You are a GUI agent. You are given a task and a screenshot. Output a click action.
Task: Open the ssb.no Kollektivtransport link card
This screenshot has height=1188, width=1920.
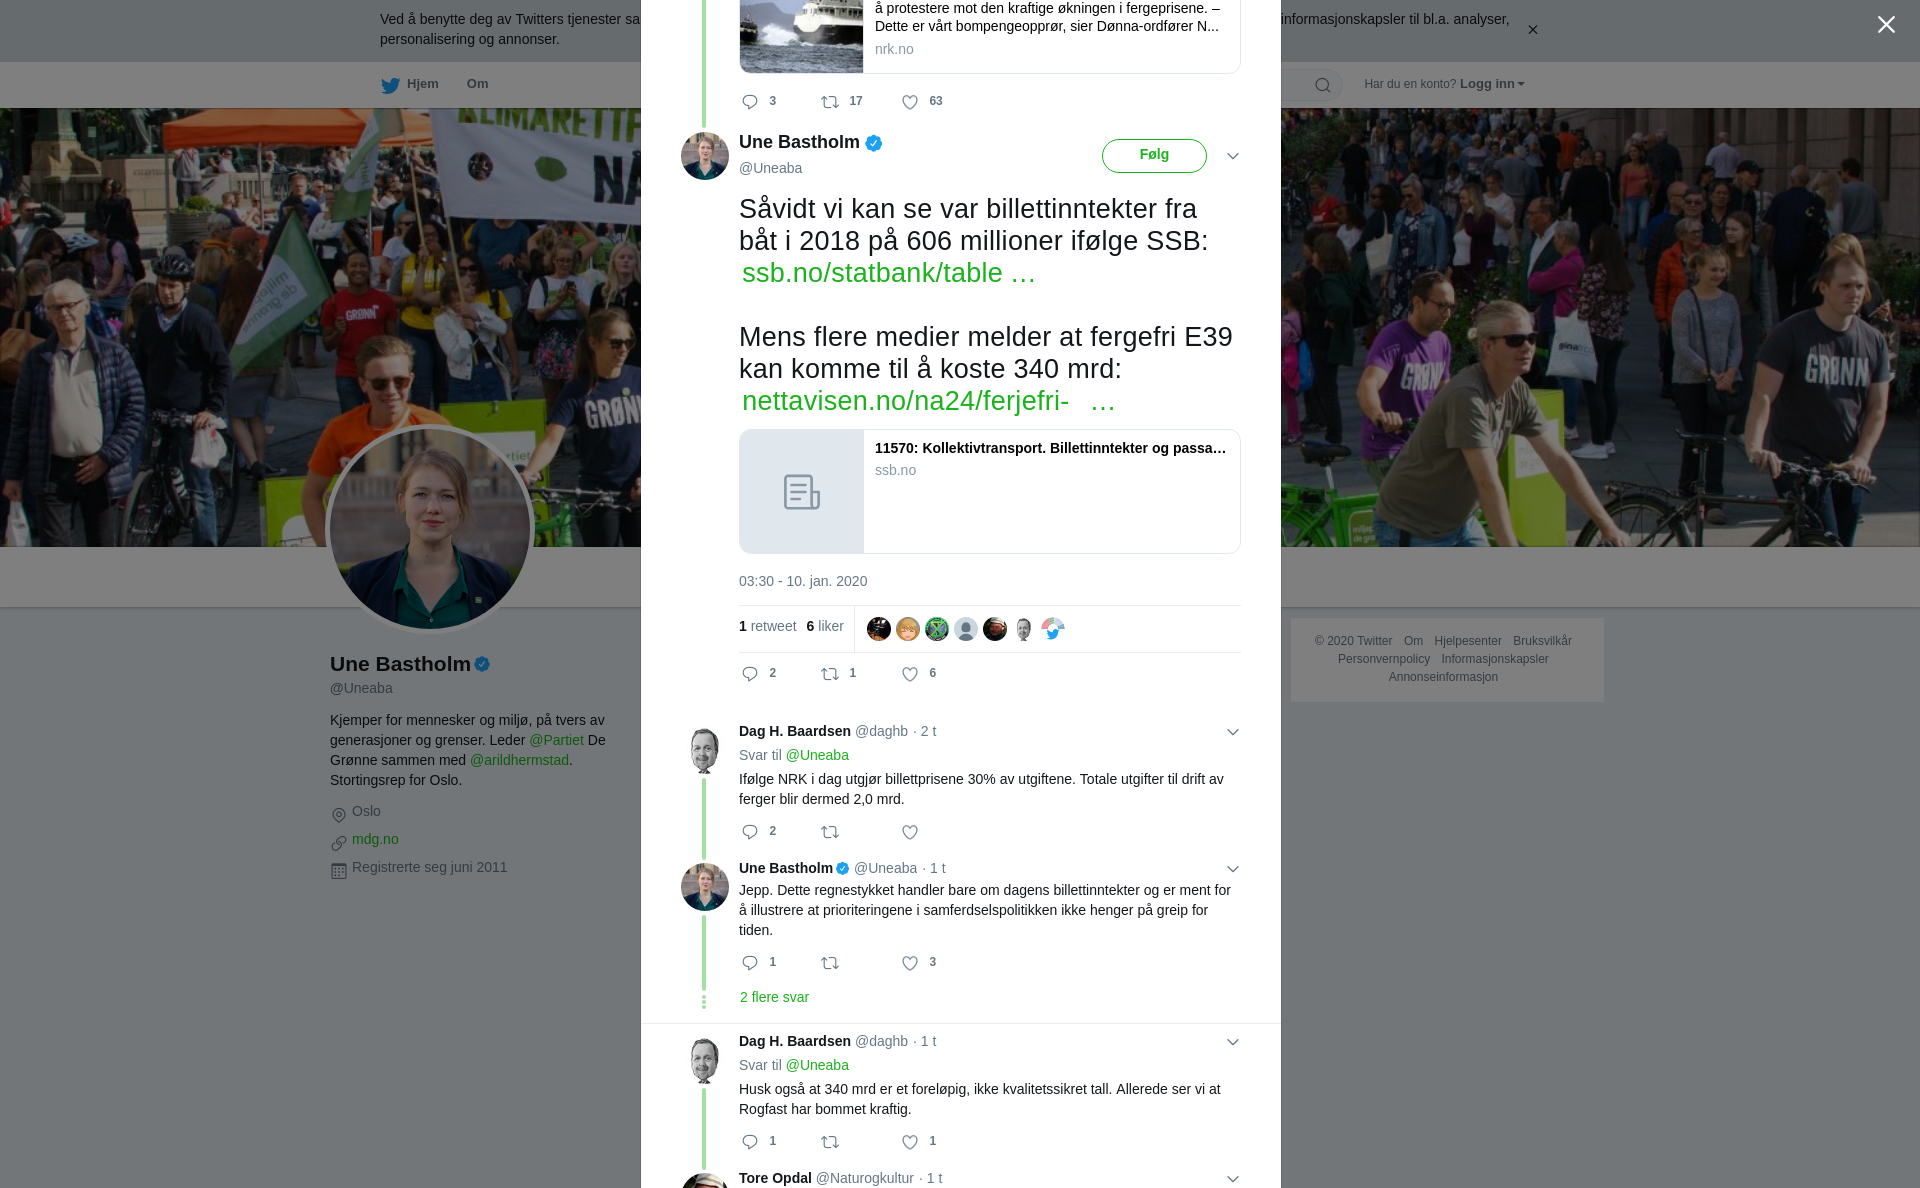click(990, 492)
